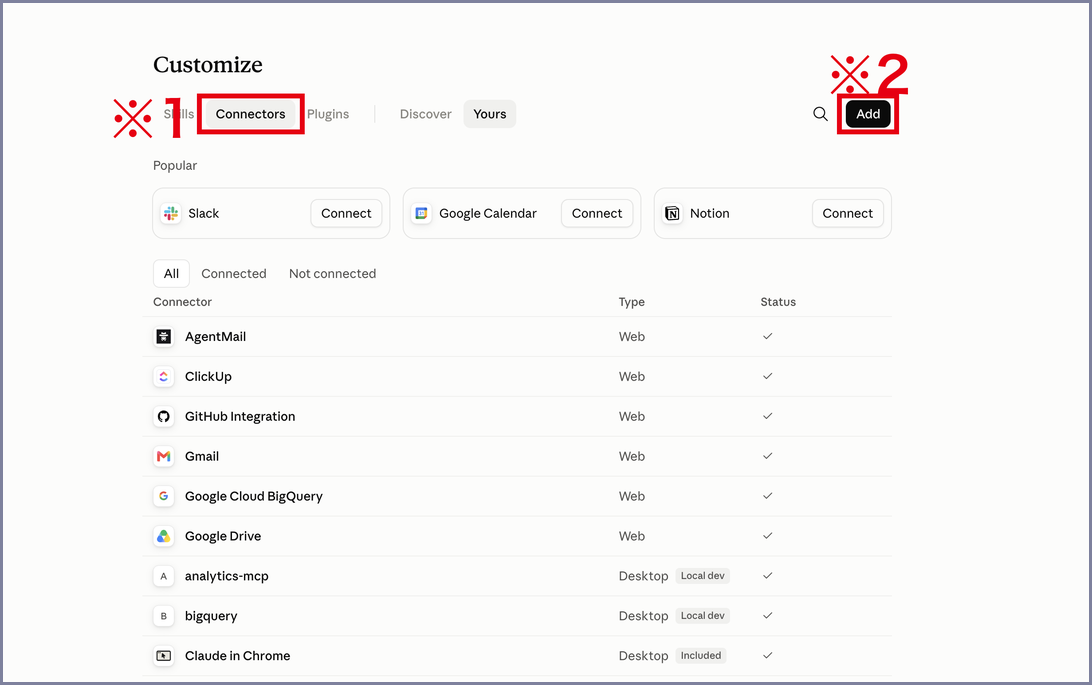Filter list by Connected

tap(234, 274)
